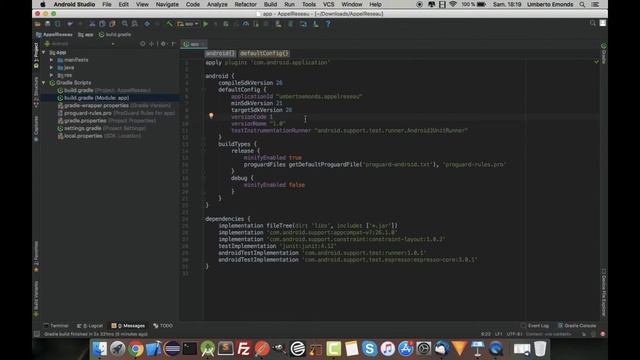Viewport: 640px width, 360px height.
Task: Click the android{} breadcrumb
Action: click(x=220, y=53)
